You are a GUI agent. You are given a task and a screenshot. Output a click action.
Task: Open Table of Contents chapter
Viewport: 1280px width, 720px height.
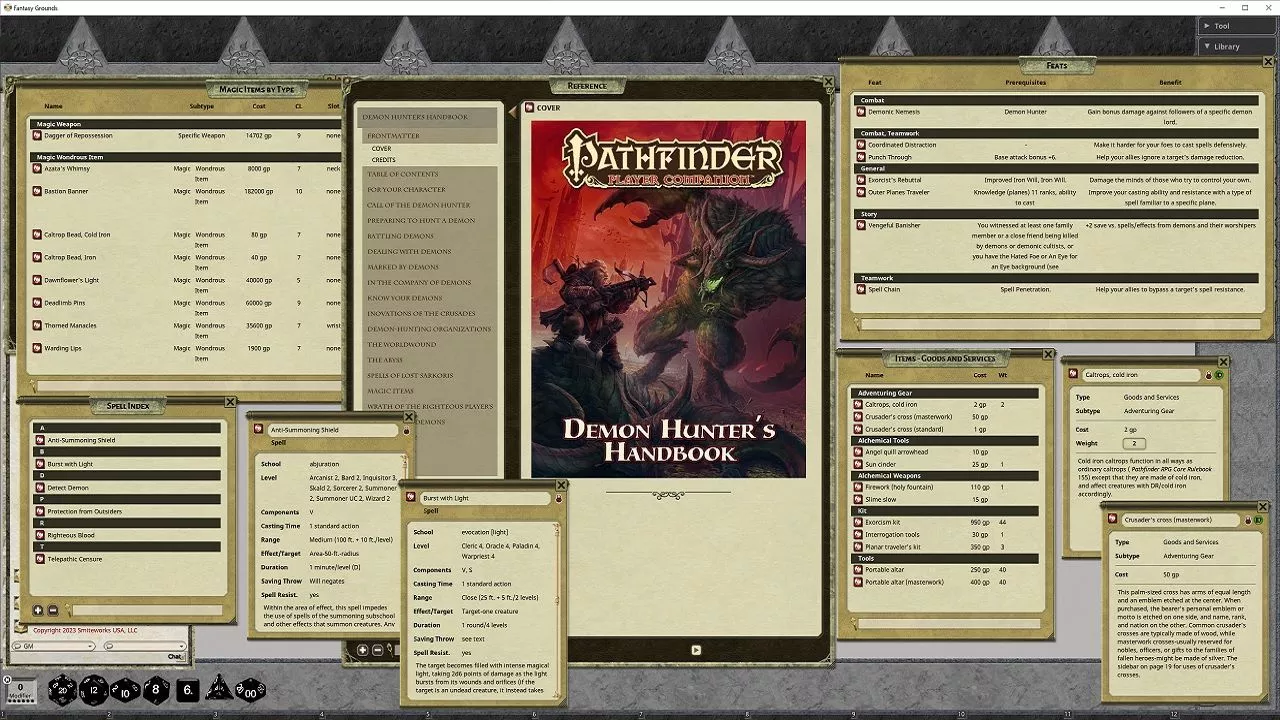point(402,174)
